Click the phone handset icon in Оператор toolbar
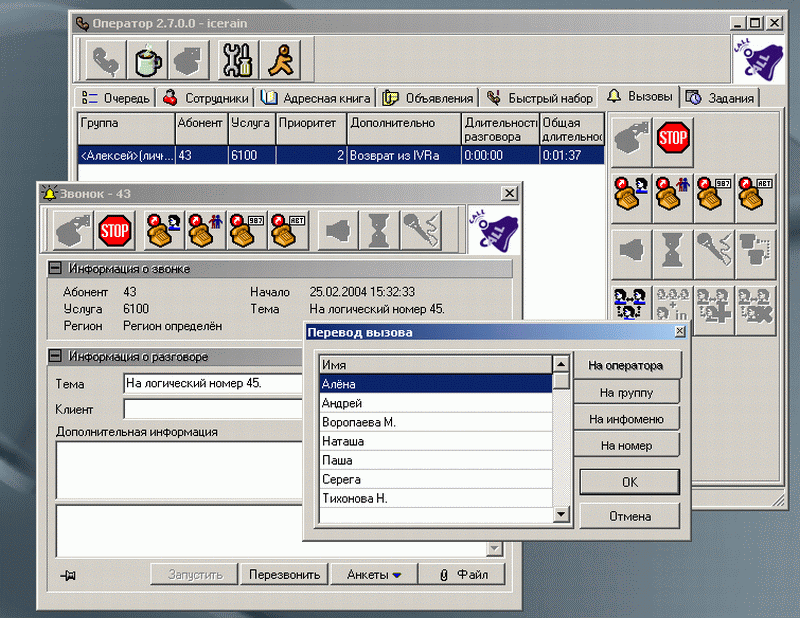800x618 pixels. 106,61
